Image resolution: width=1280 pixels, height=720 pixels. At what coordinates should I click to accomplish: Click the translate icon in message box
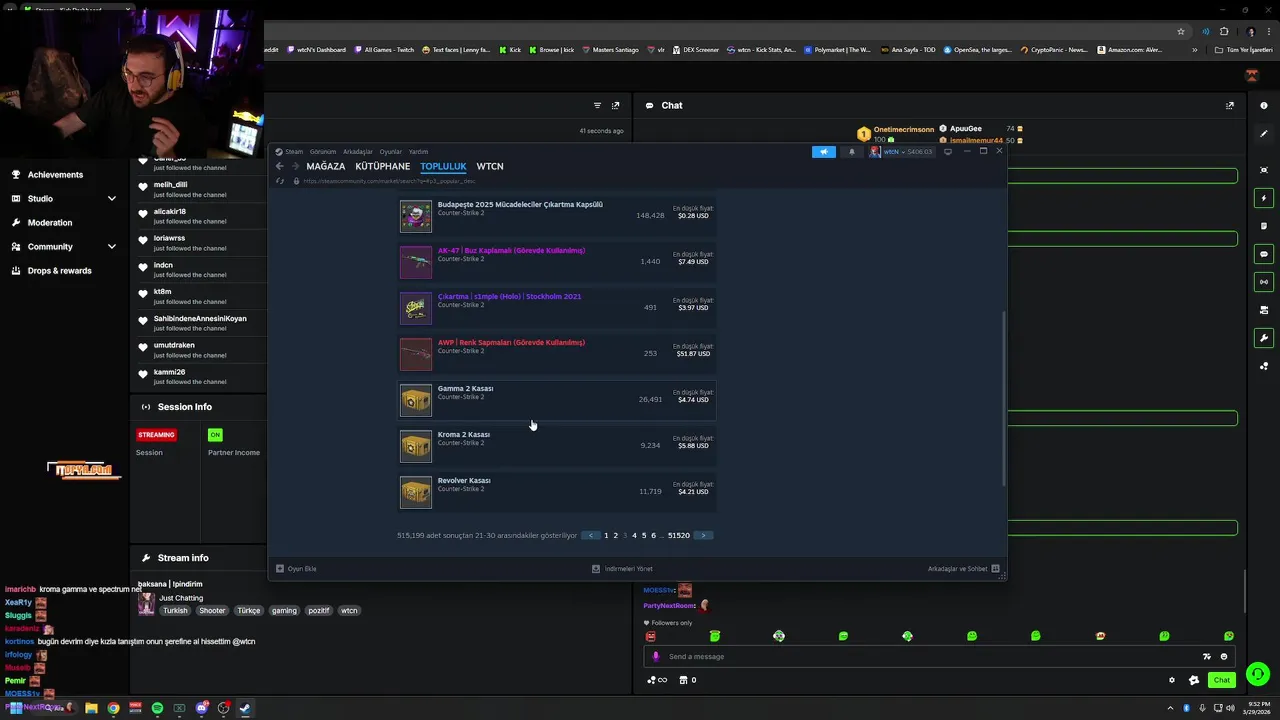click(1207, 657)
